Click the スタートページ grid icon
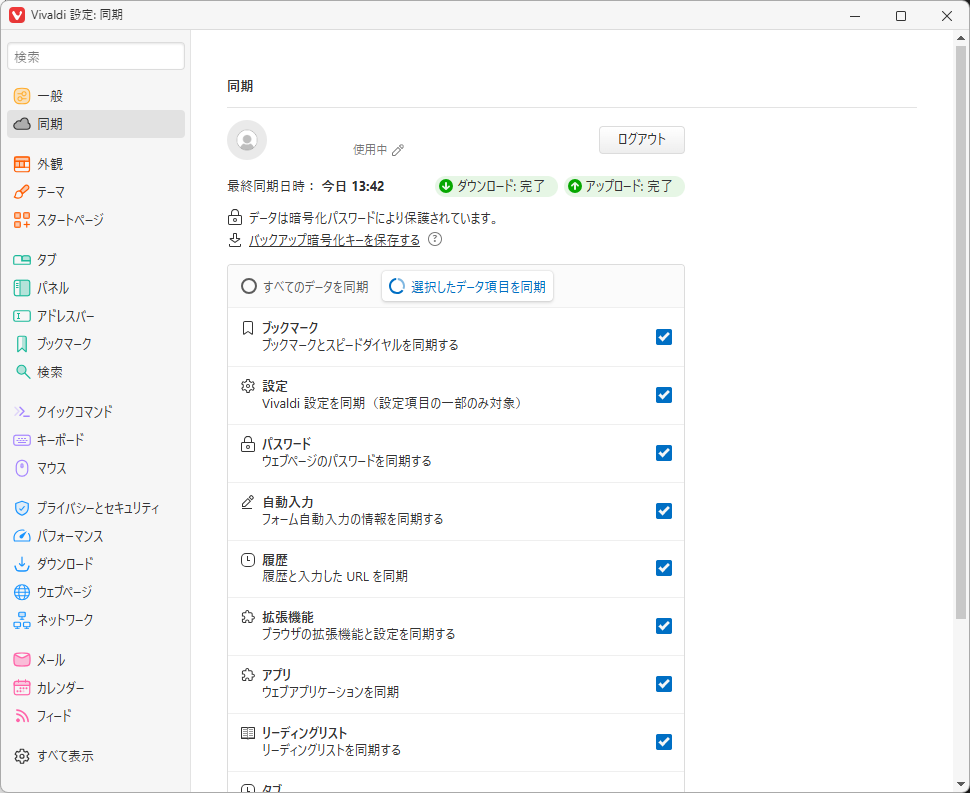The height and width of the screenshot is (793, 970). coord(22,220)
